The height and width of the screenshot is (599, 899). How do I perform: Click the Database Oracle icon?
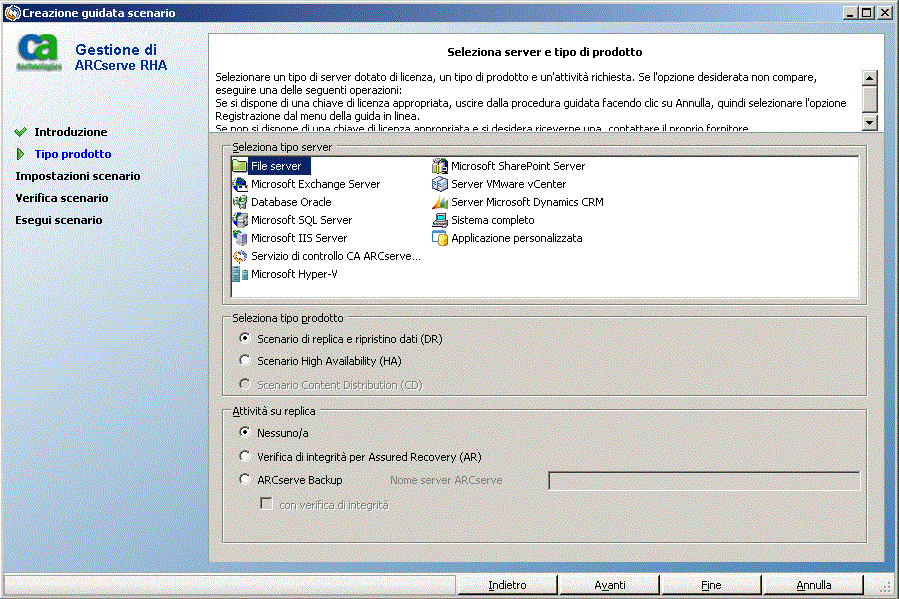pos(240,202)
